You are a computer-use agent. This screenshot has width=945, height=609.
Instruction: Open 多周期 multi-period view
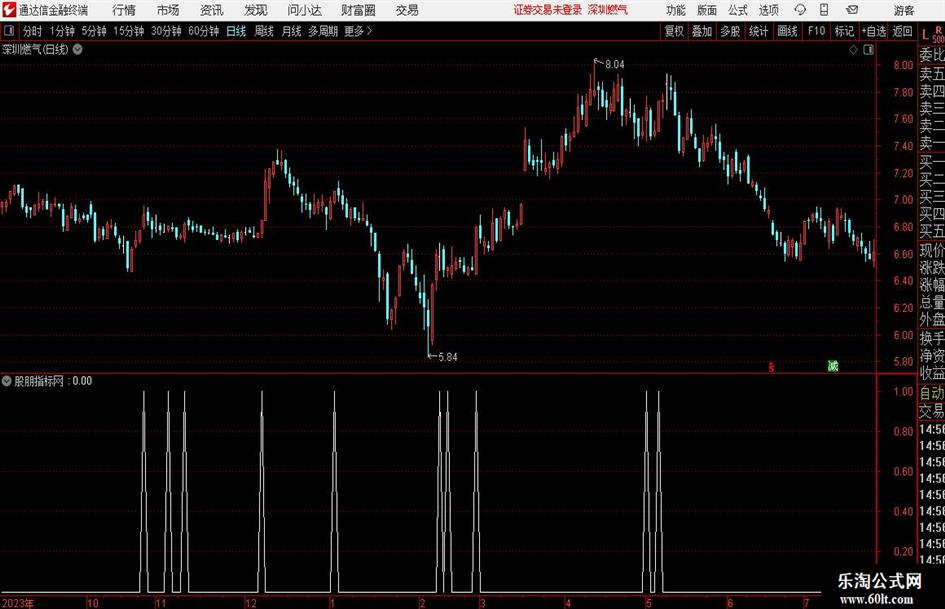pos(323,31)
